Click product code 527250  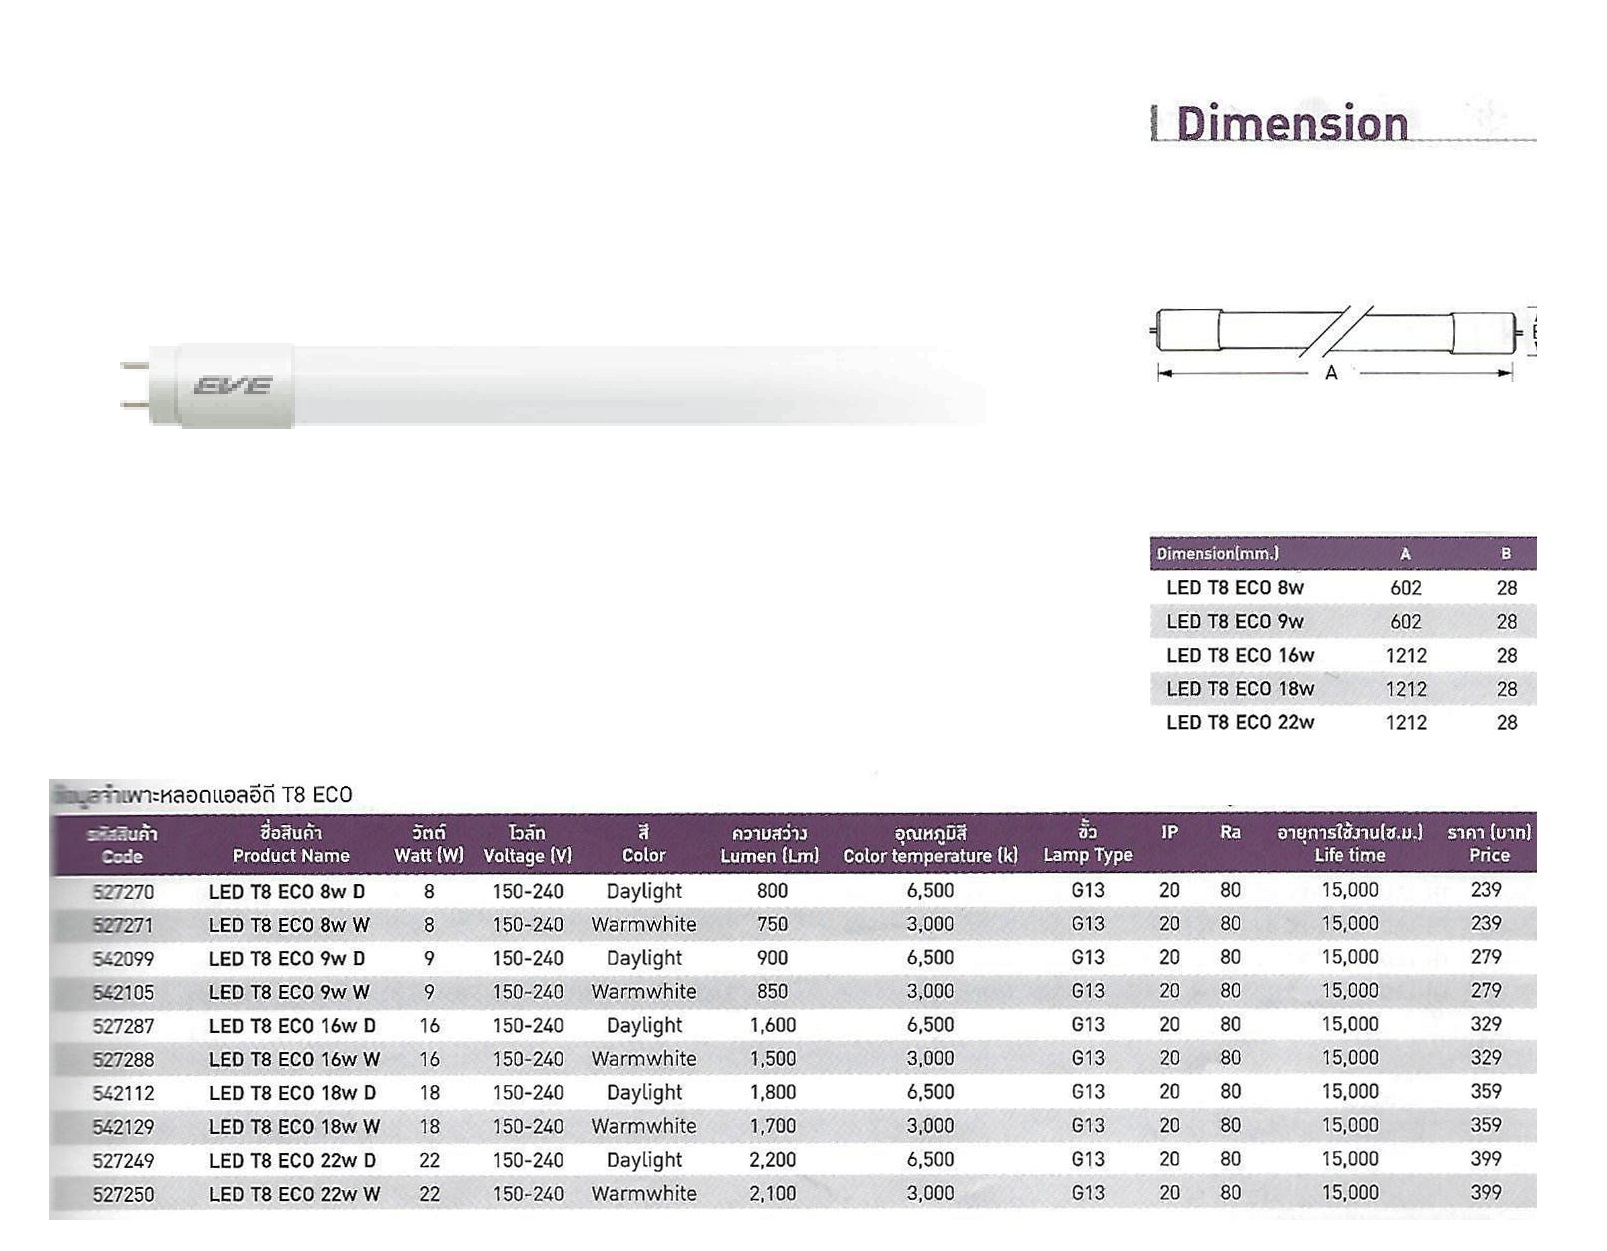point(123,1195)
